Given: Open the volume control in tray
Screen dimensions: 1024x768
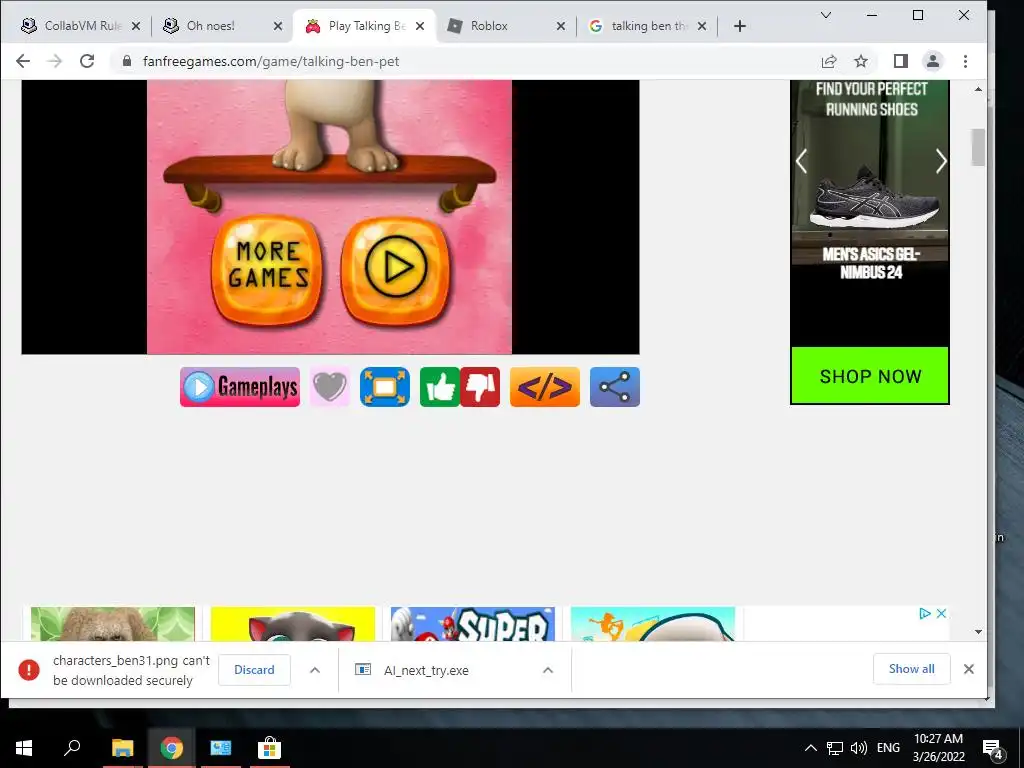Looking at the screenshot, I should (x=859, y=748).
